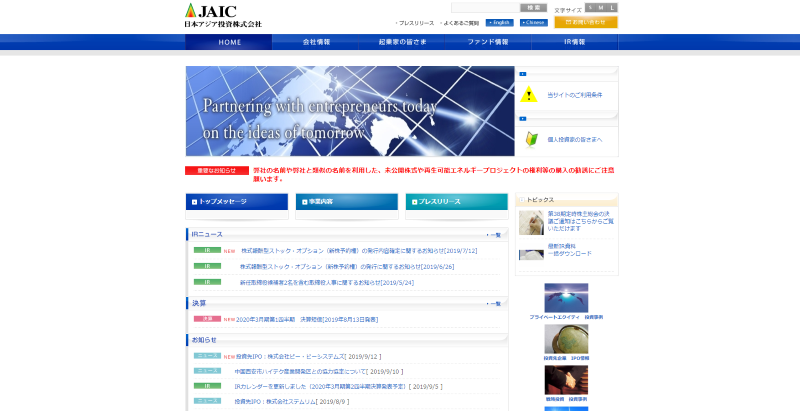Open the IR情報 navigation menu
Viewport: 800px width, 411px height.
pyautogui.click(x=575, y=42)
